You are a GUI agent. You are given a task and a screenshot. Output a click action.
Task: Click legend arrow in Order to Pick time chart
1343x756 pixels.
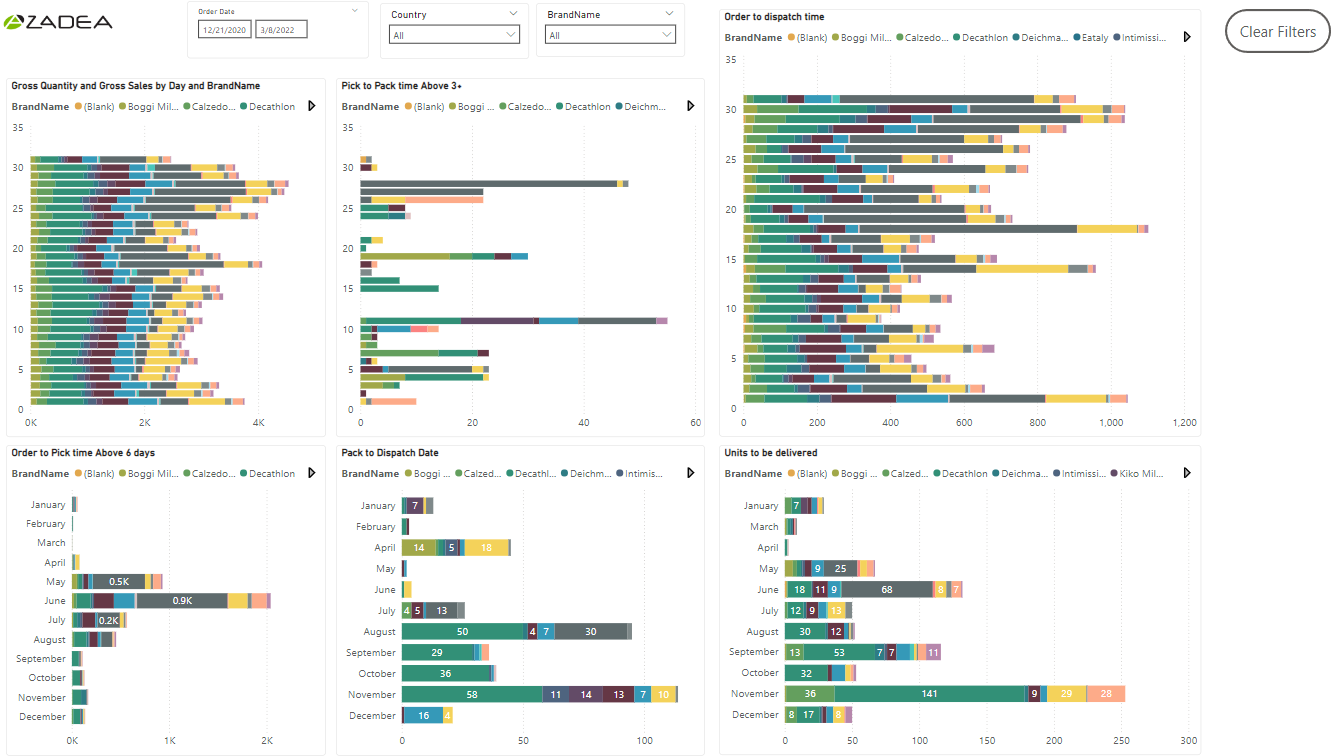311,474
